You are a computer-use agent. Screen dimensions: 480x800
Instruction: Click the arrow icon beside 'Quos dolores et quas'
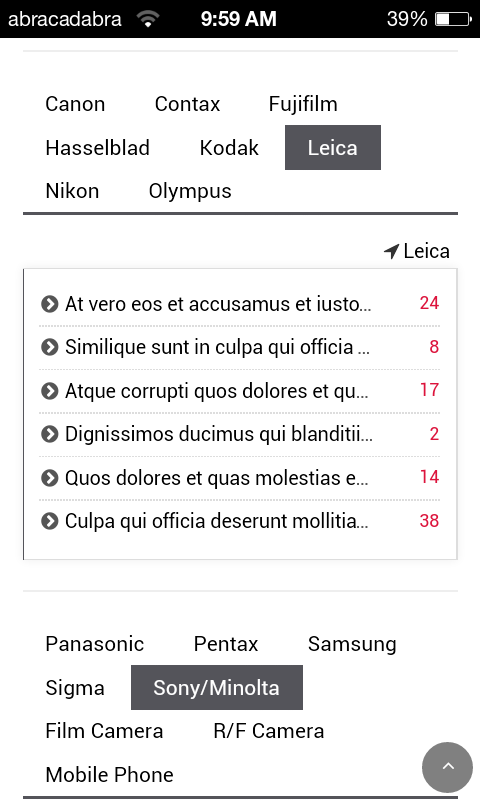tap(49, 479)
